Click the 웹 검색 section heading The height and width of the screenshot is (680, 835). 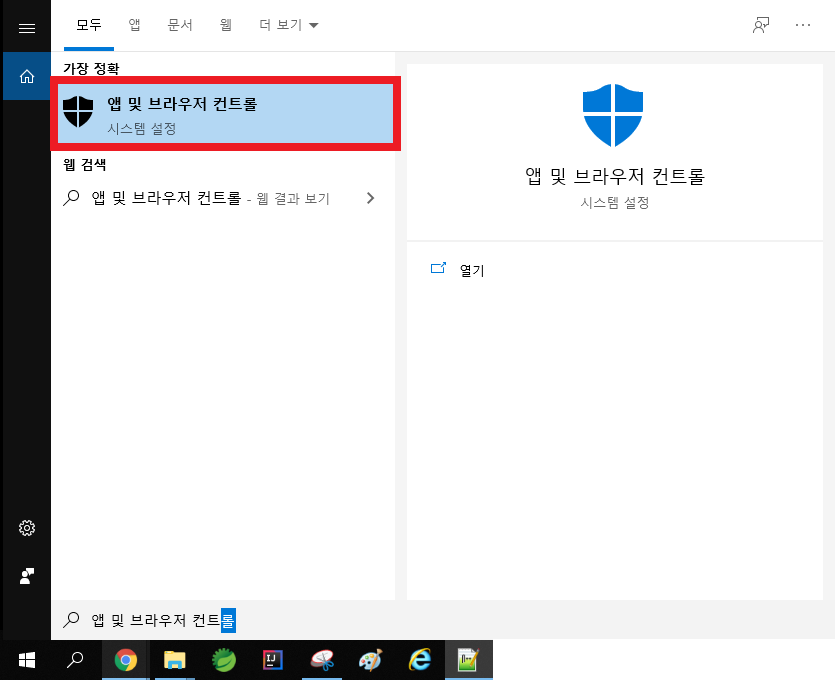(x=84, y=164)
